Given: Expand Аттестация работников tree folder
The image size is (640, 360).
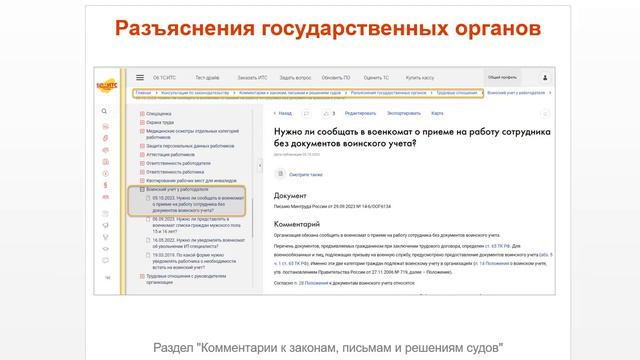Looking at the screenshot, I should pyautogui.click(x=142, y=155).
